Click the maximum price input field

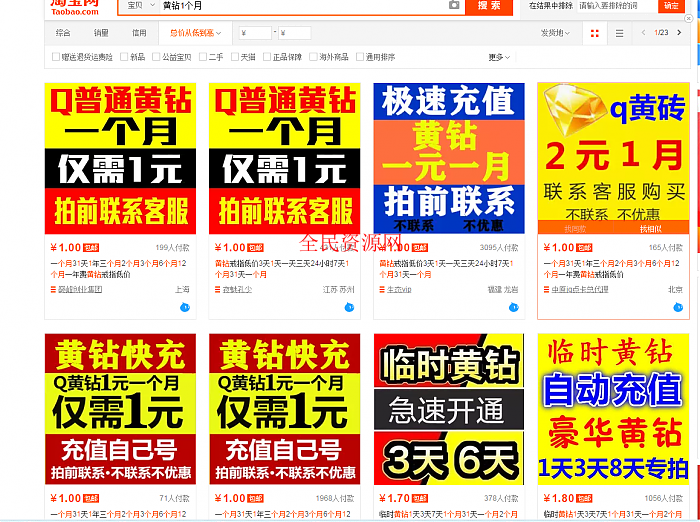click(295, 33)
